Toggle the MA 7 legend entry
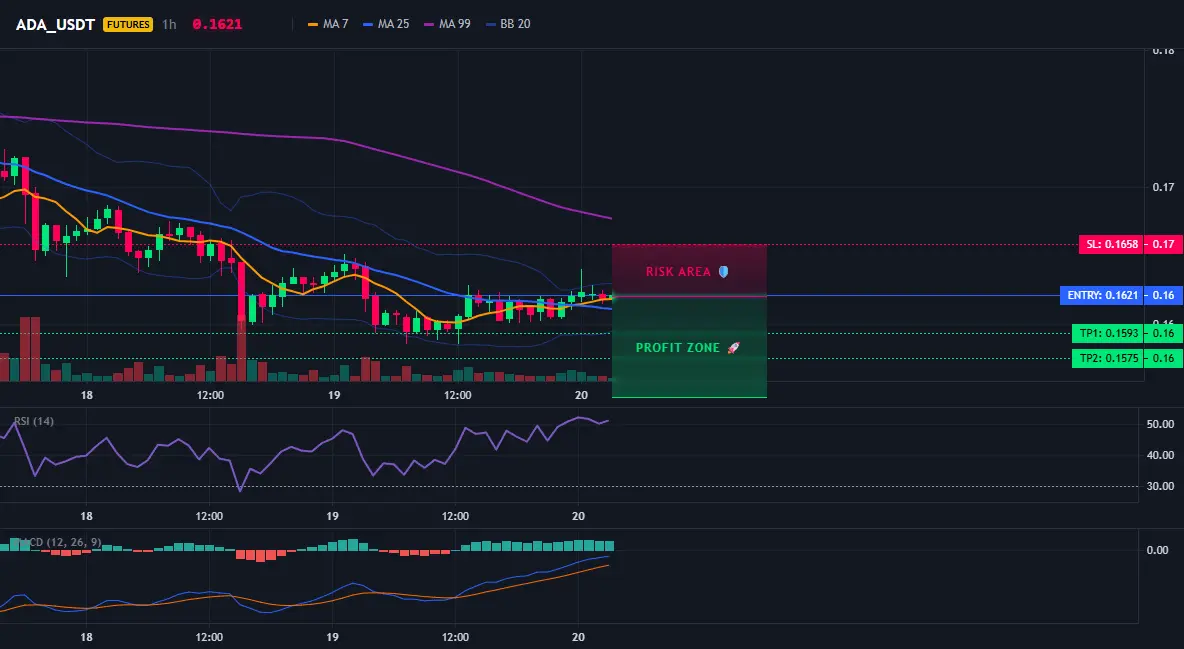Viewport: 1184px width, 649px height. (328, 24)
